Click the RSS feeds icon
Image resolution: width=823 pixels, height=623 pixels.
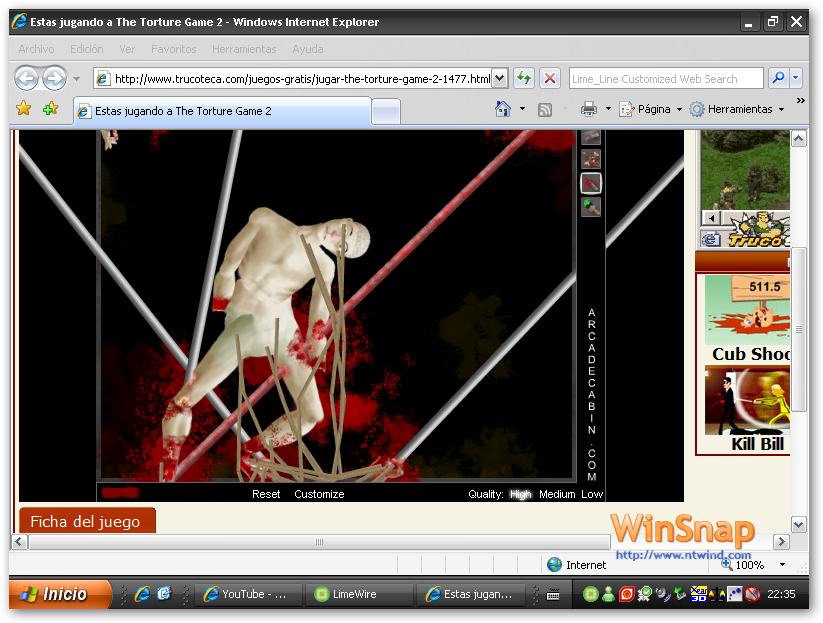tap(545, 110)
